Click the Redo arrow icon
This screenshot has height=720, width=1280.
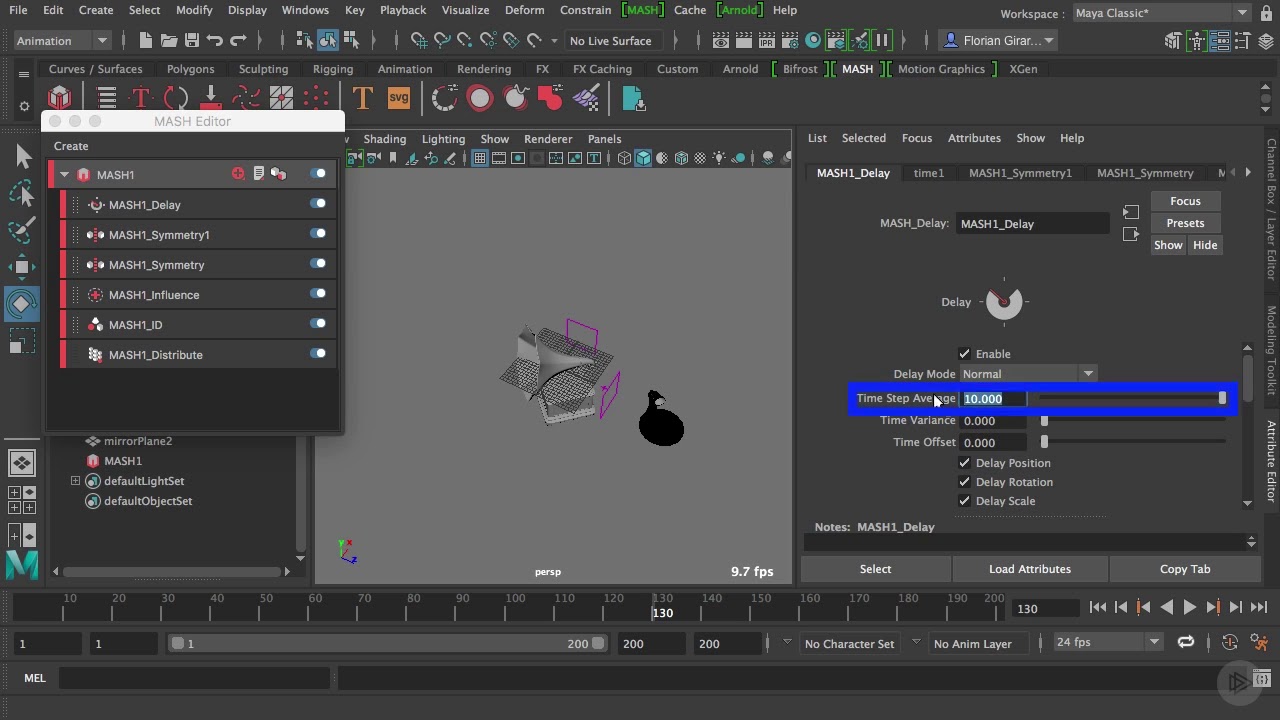tap(238, 41)
